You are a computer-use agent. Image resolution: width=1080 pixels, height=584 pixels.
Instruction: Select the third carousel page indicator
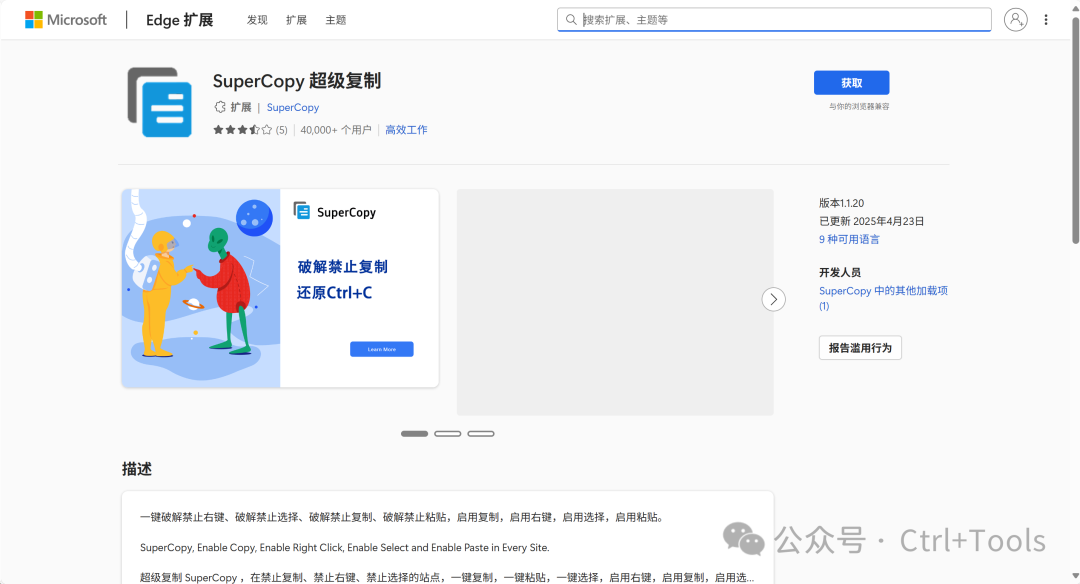click(481, 434)
